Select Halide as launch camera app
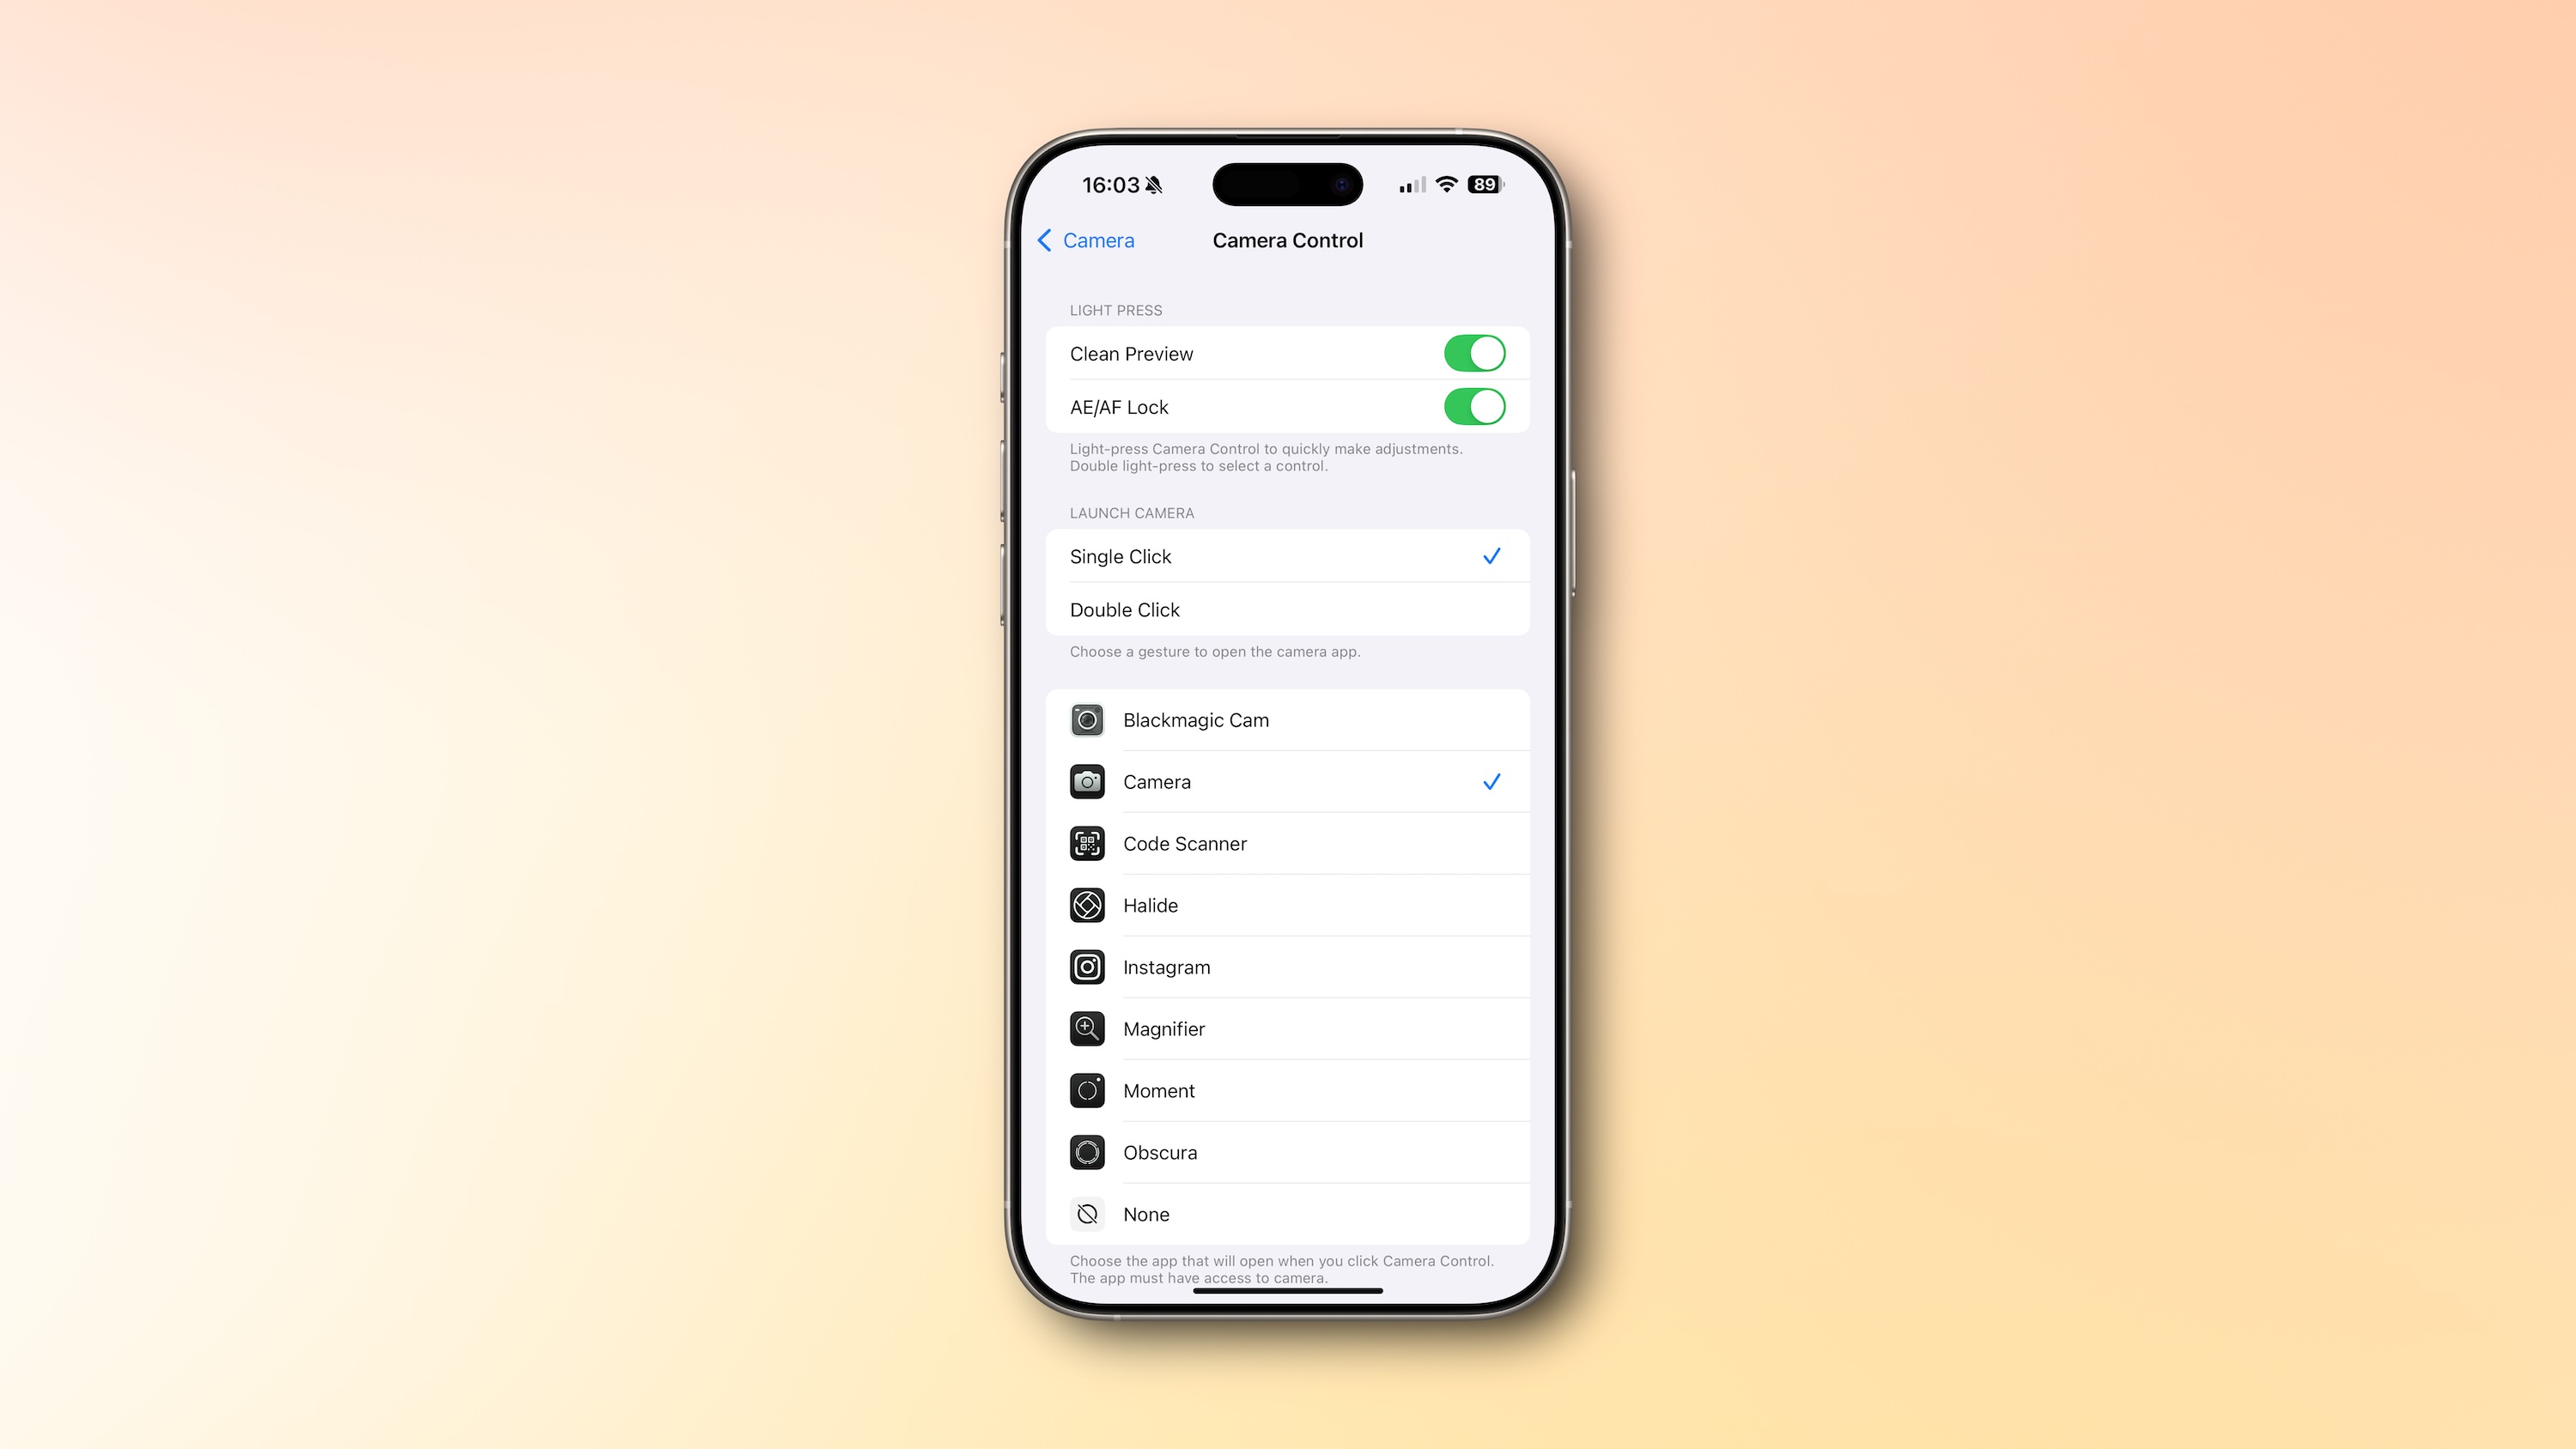 click(1288, 904)
